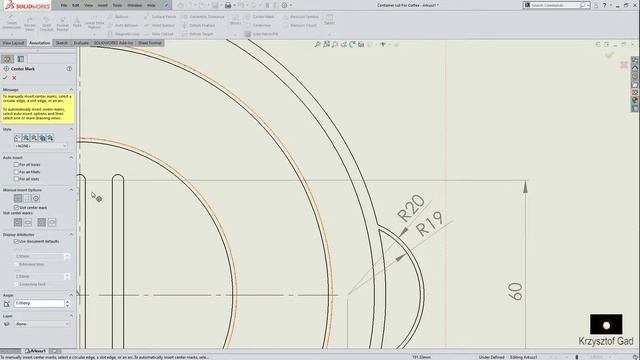
Task: Select the Weld Symbol tool
Action: 159,25
